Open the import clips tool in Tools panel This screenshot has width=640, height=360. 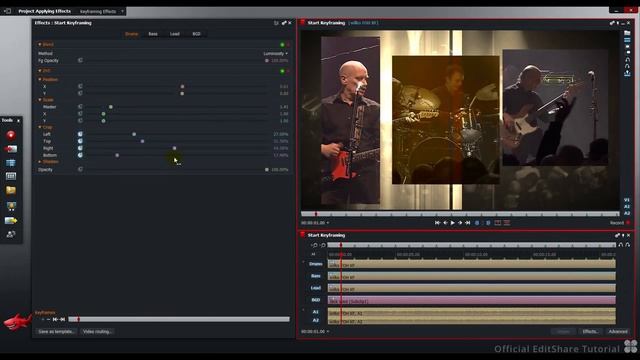(11, 149)
